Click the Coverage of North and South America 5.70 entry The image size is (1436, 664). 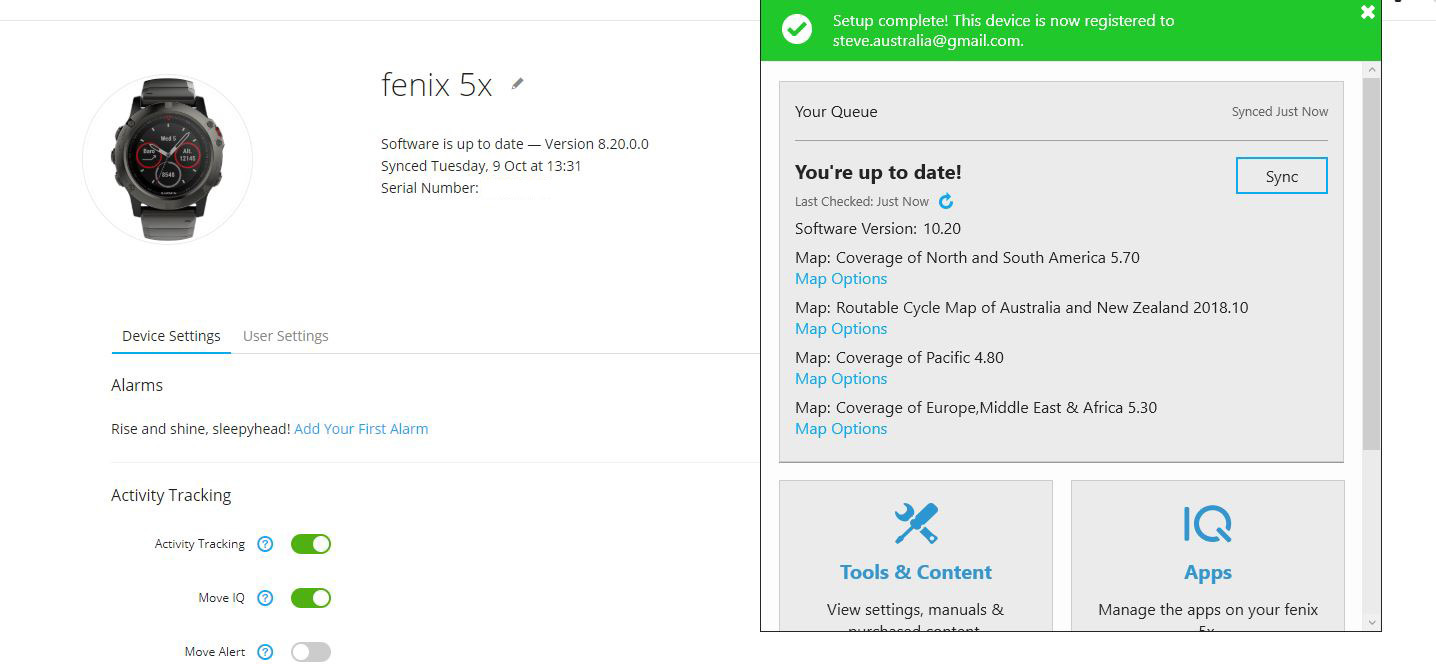[x=967, y=258]
